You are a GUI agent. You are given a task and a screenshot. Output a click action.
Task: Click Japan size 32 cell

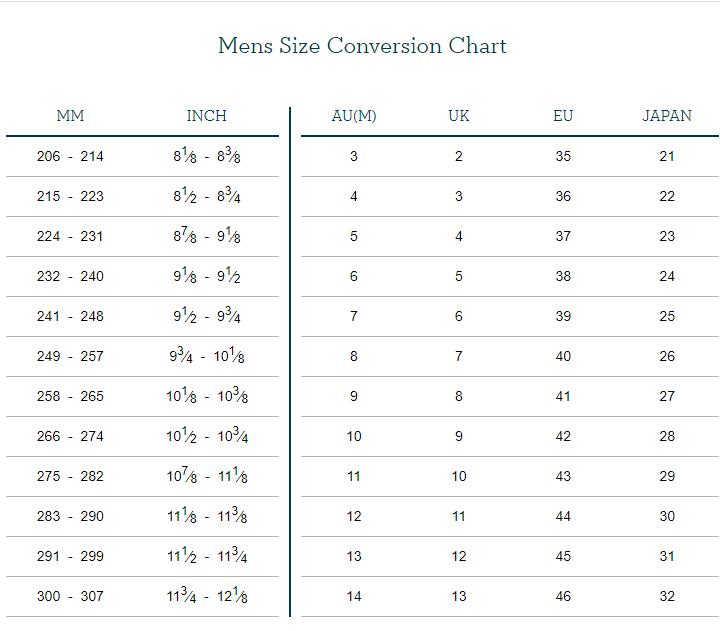tap(666, 597)
